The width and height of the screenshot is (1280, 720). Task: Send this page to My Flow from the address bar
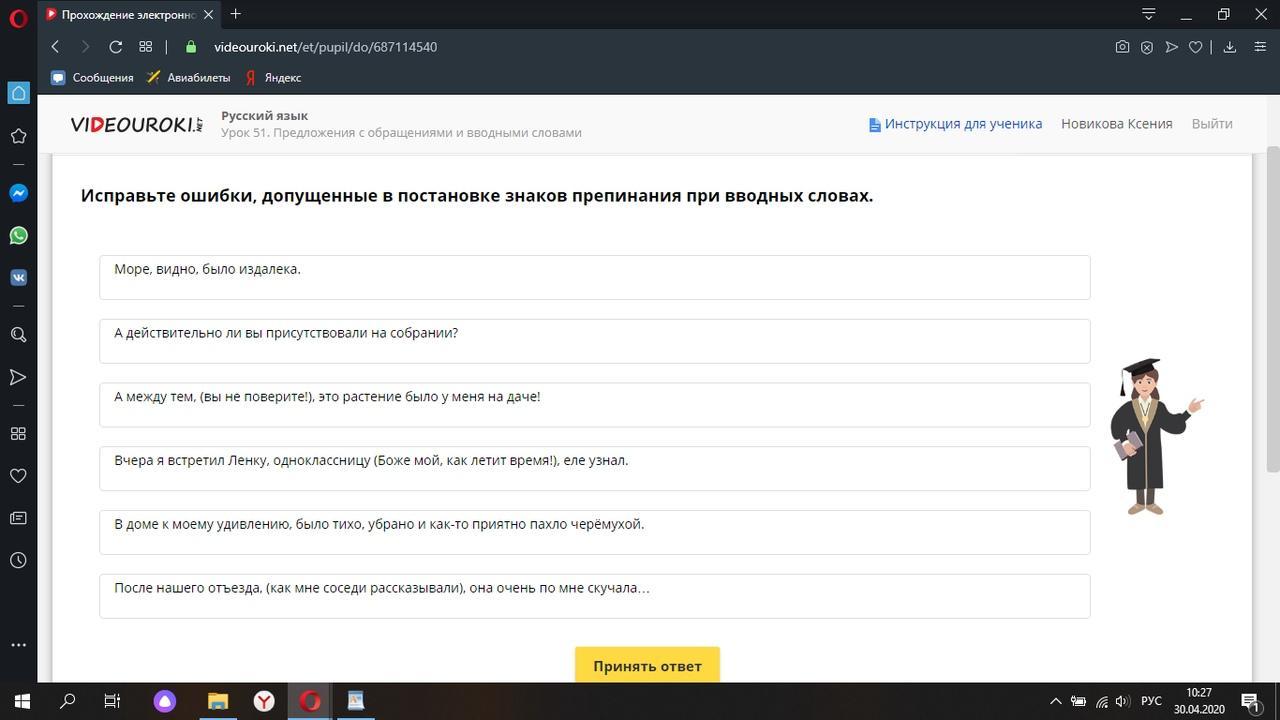(1171, 47)
